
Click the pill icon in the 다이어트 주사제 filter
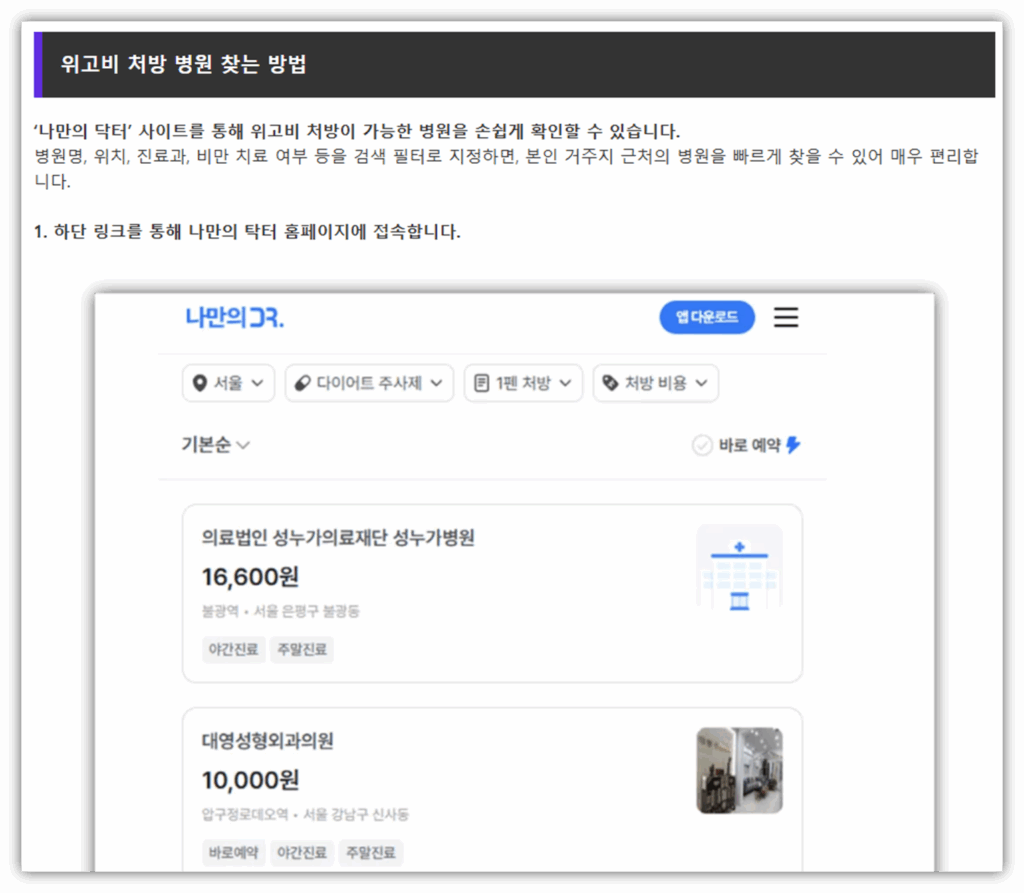pyautogui.click(x=302, y=383)
